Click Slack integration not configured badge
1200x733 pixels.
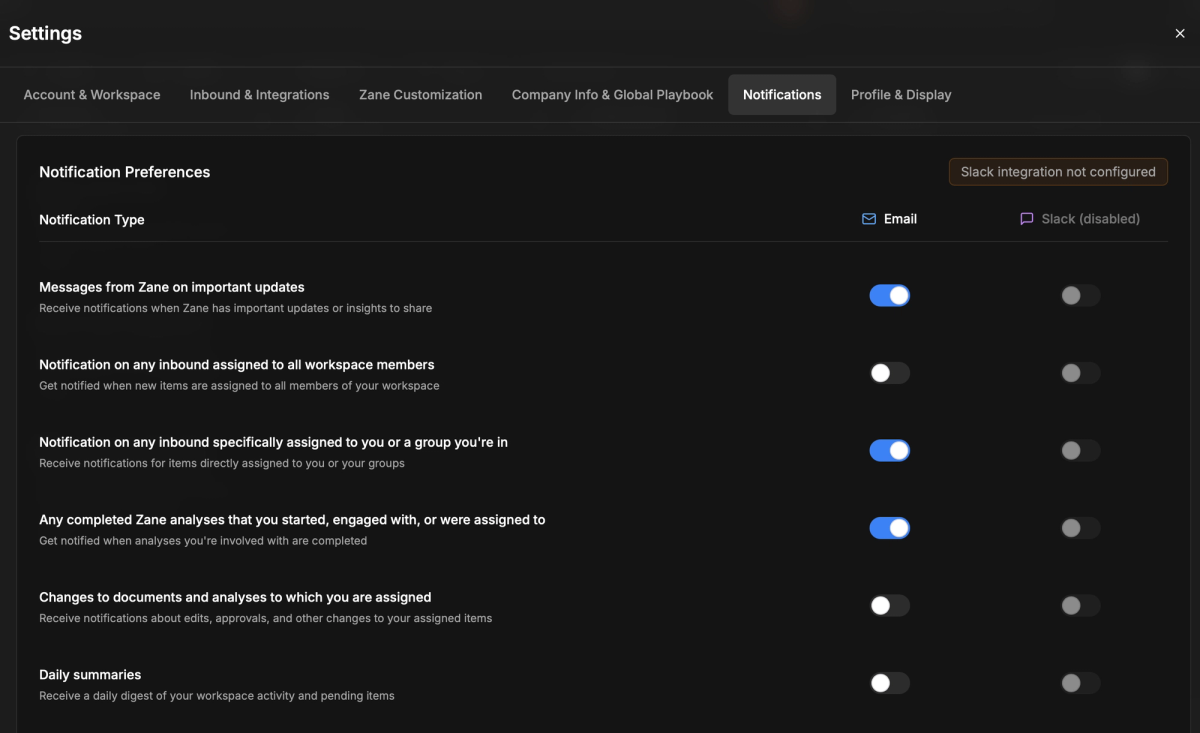click(1058, 172)
